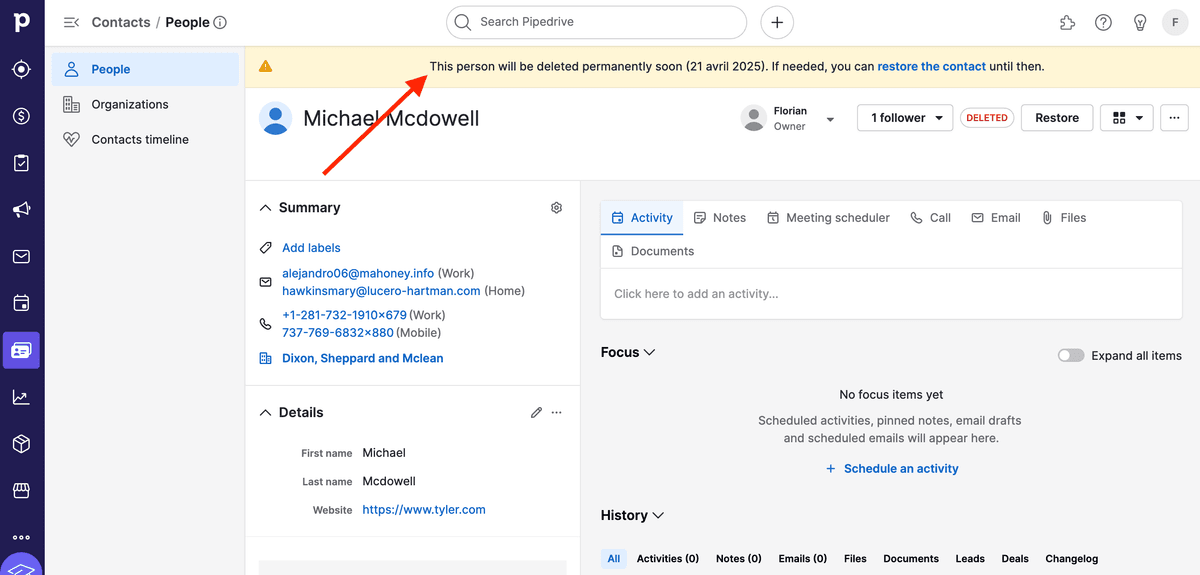Collapse the Summary section
Screen dimensions: 1200x575
click(x=265, y=208)
